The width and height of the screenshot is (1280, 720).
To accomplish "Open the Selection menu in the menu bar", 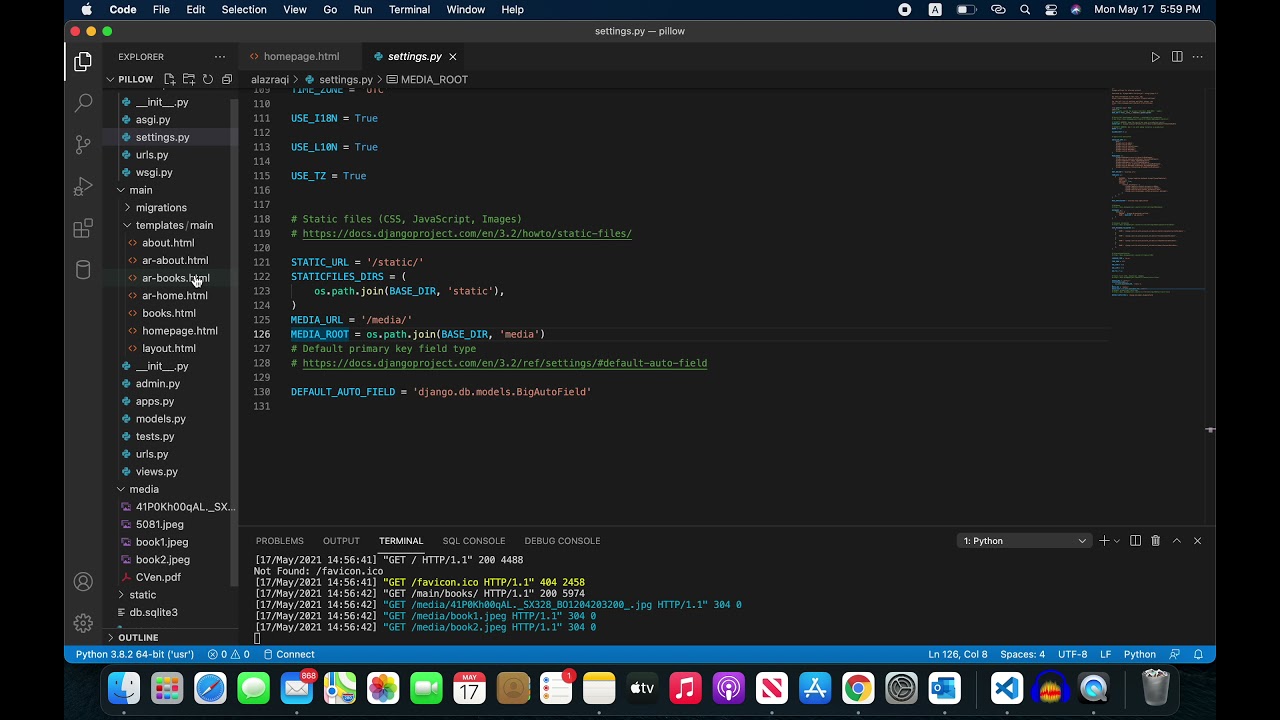I will (x=244, y=10).
